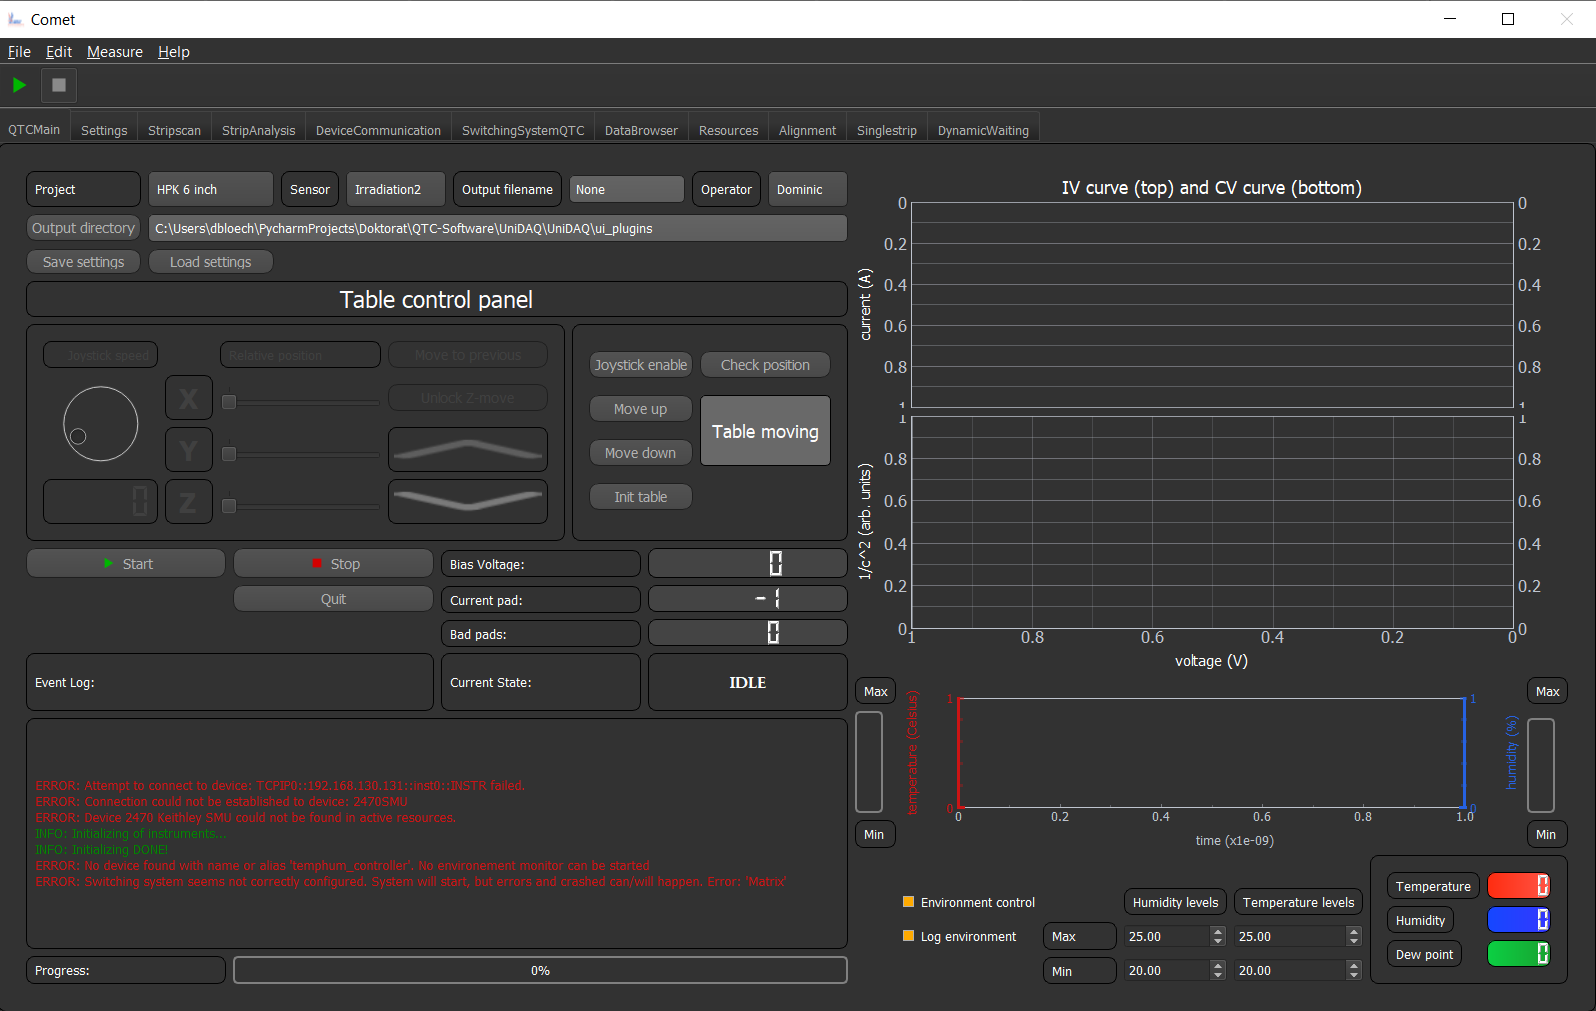The image size is (1596, 1011).
Task: Click the Z axis button
Action: click(188, 502)
